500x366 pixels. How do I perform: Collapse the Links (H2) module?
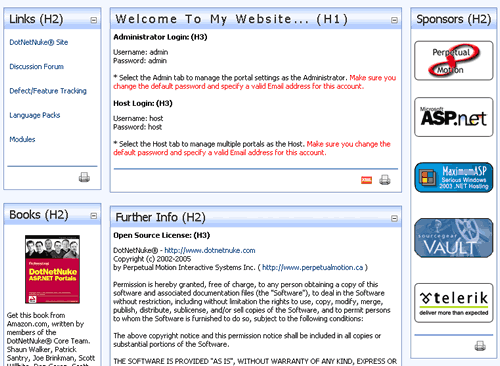tap(94, 20)
